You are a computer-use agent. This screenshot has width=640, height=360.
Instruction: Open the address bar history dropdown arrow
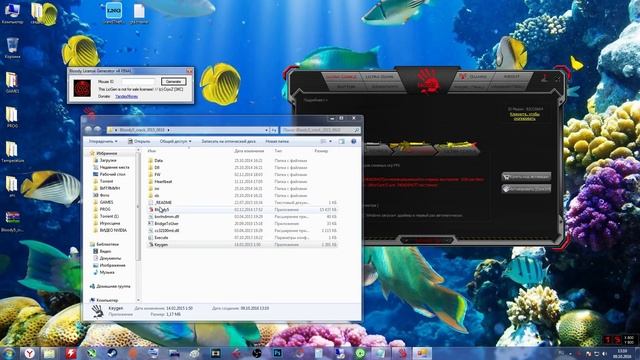pos(267,130)
